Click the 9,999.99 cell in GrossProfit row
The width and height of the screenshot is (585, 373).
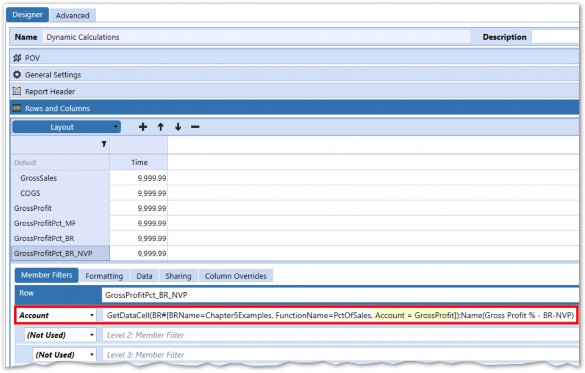click(x=139, y=208)
